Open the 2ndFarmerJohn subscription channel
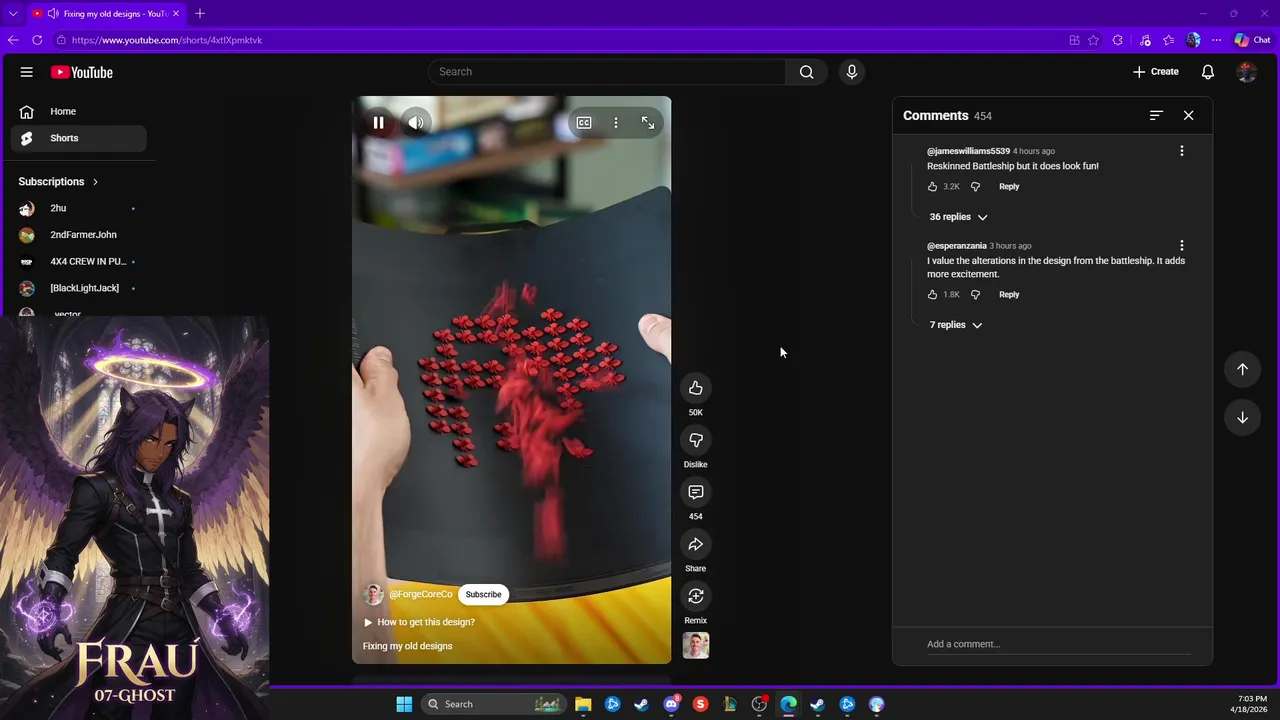Screen dimensions: 1280x720 click(x=79, y=235)
